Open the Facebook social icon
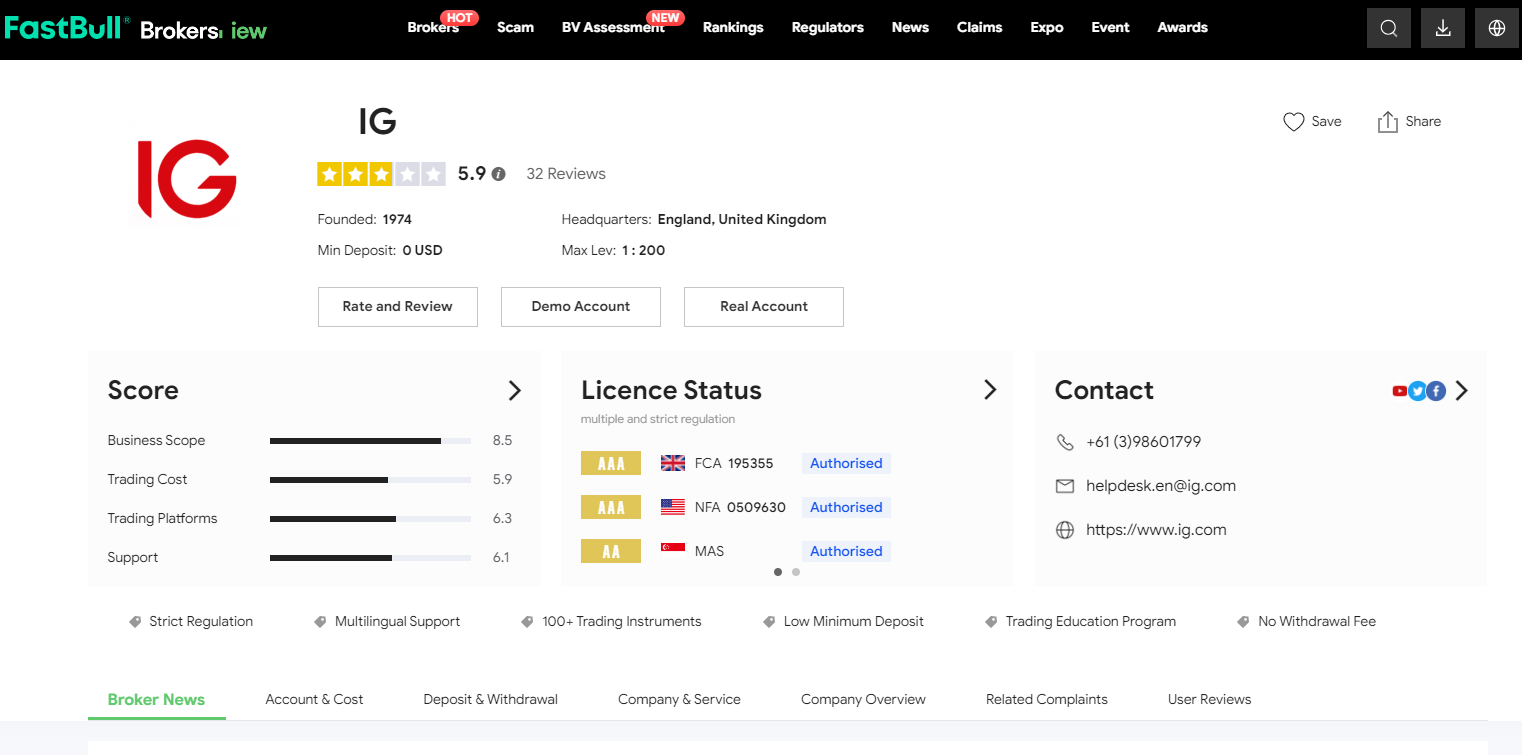This screenshot has width=1522, height=755. (x=1436, y=391)
